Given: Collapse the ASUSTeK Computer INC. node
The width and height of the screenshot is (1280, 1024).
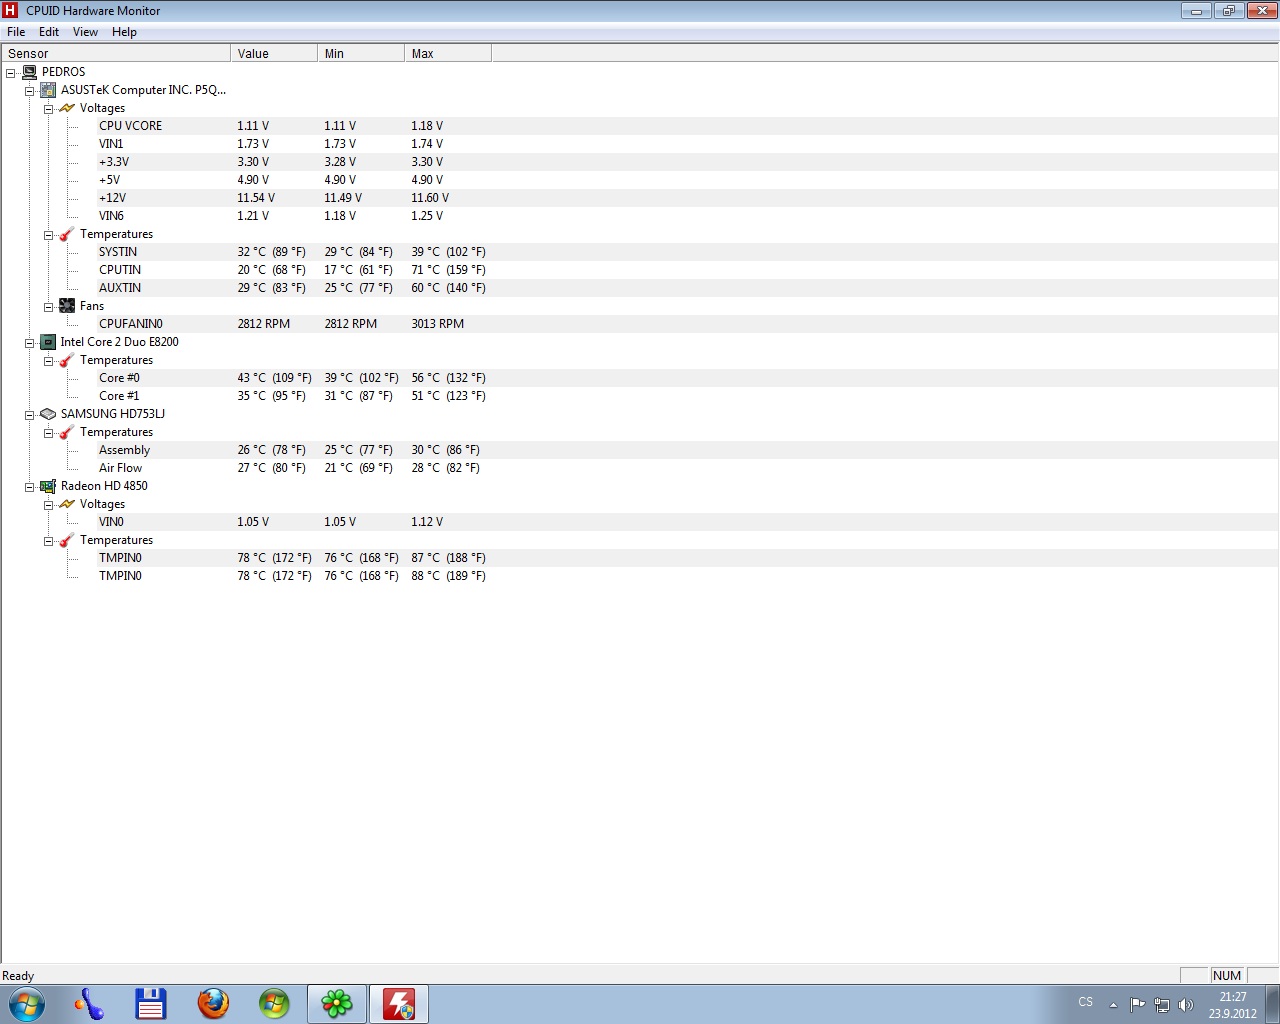Looking at the screenshot, I should click(x=30, y=91).
